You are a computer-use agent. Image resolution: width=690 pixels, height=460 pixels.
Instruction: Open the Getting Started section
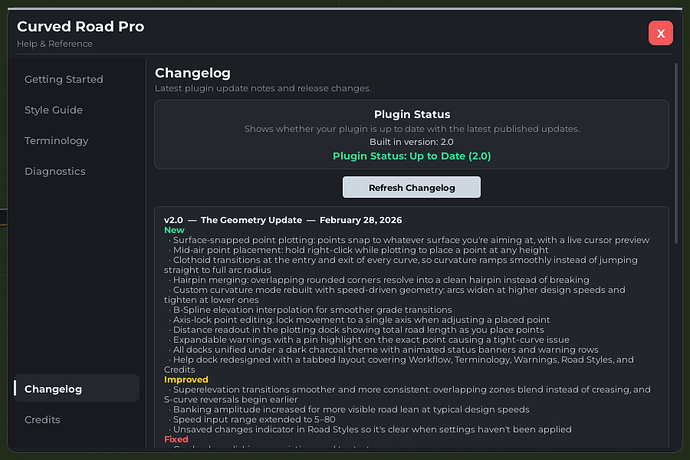[64, 79]
